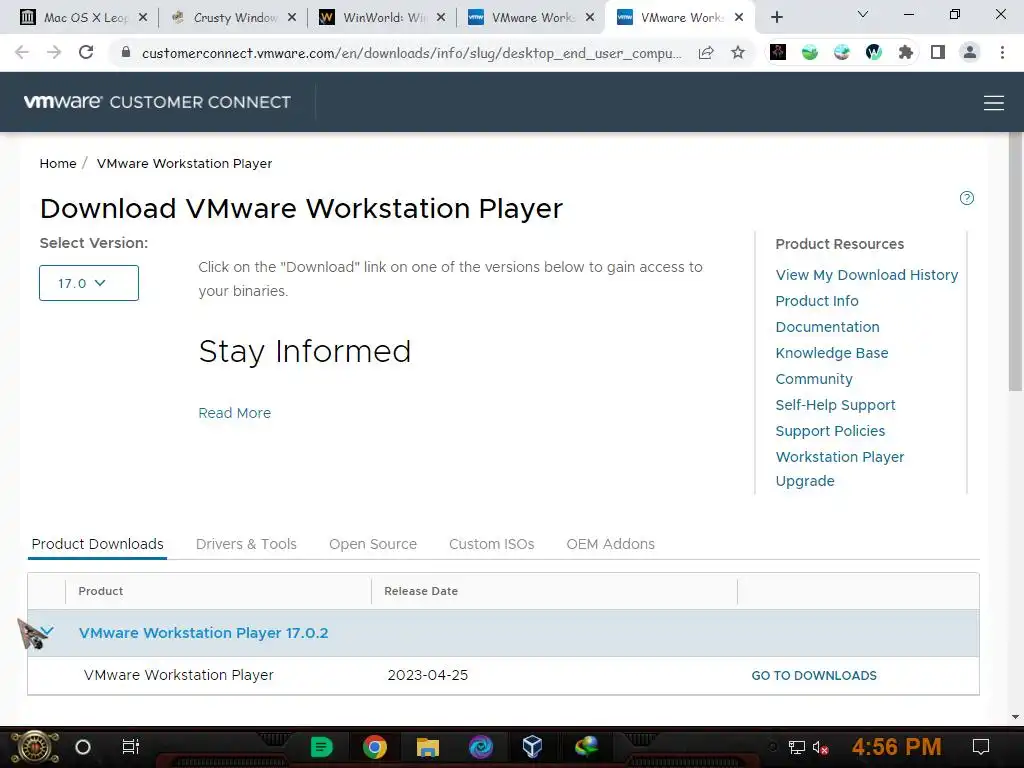1024x768 pixels.
Task: Bookmark this page with the star icon
Action: pos(738,52)
